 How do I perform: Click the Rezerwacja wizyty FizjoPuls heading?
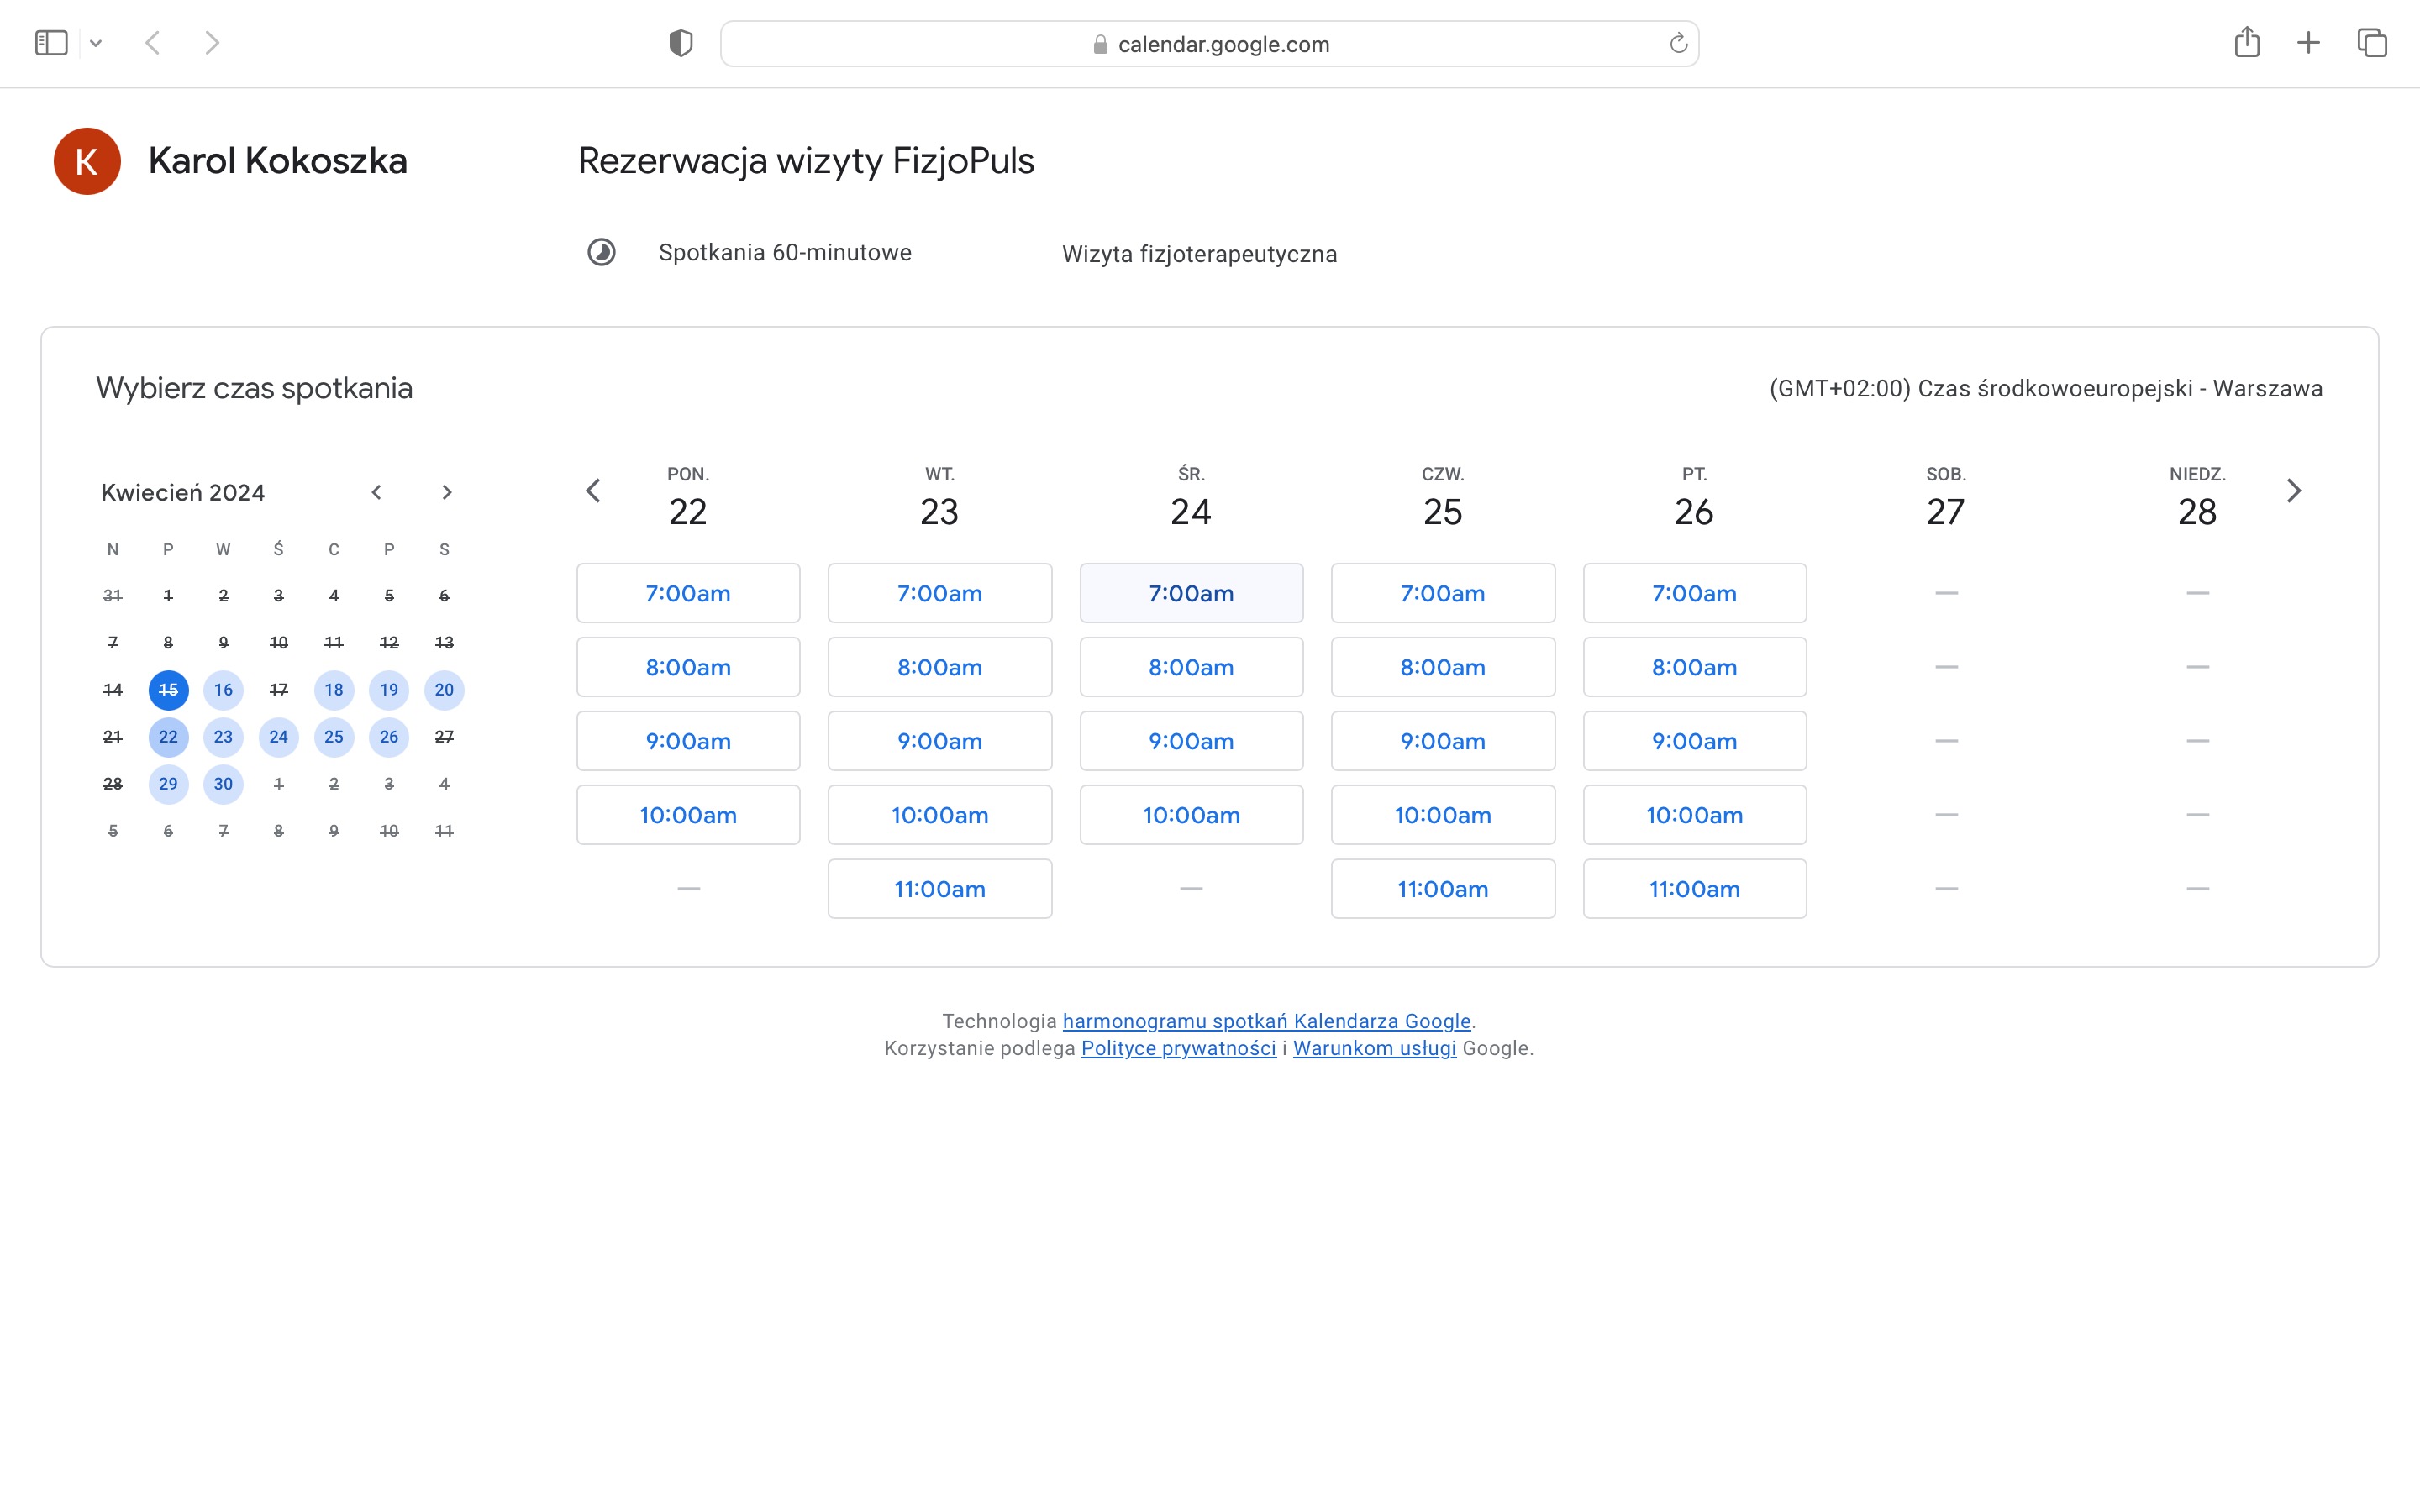point(806,161)
